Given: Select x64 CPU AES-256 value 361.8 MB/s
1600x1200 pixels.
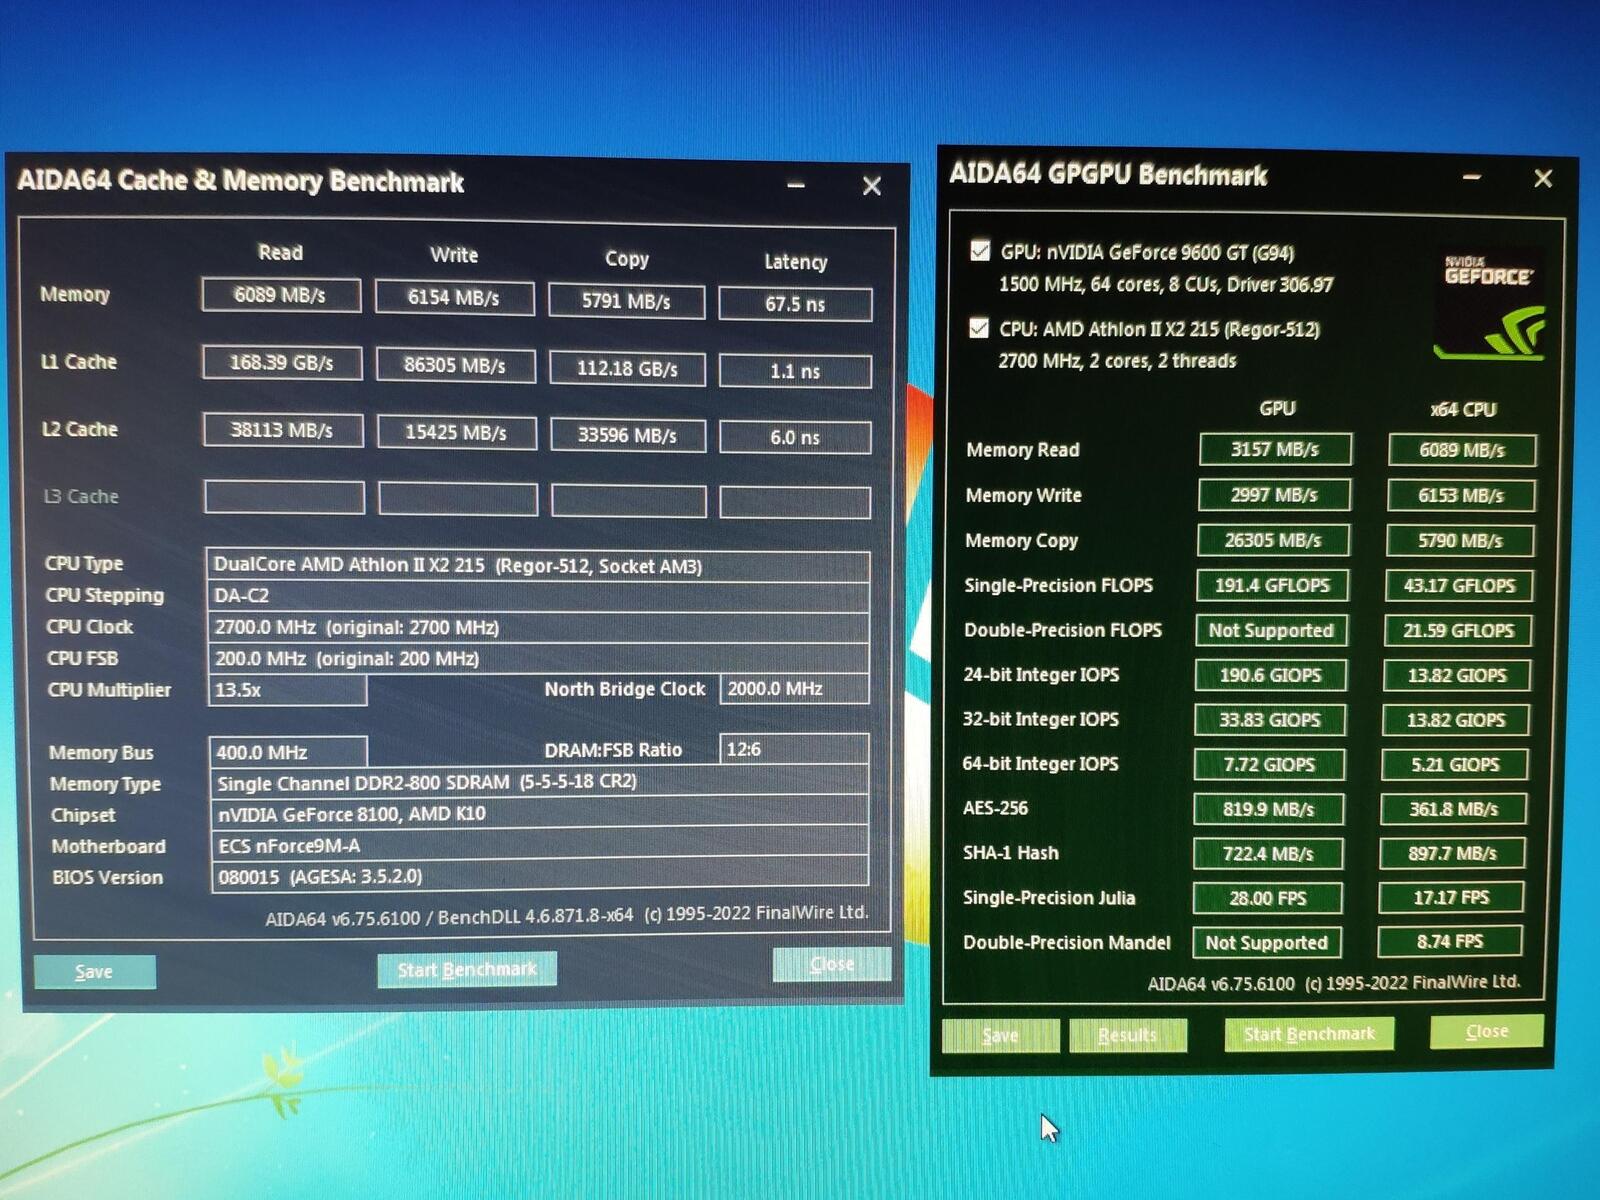Looking at the screenshot, I should click(1454, 809).
